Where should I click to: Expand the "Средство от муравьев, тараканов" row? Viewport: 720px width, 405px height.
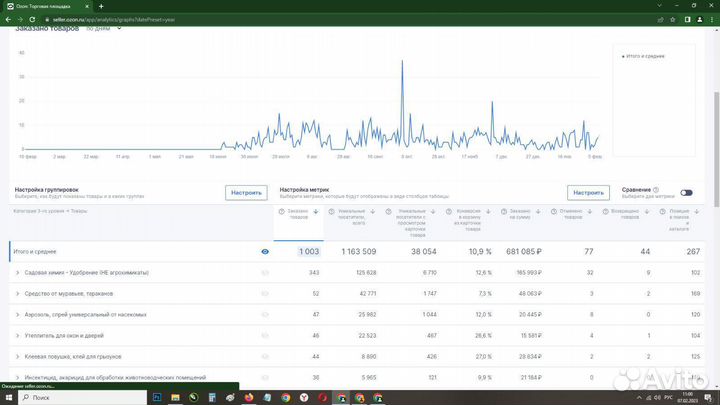[x=17, y=294]
